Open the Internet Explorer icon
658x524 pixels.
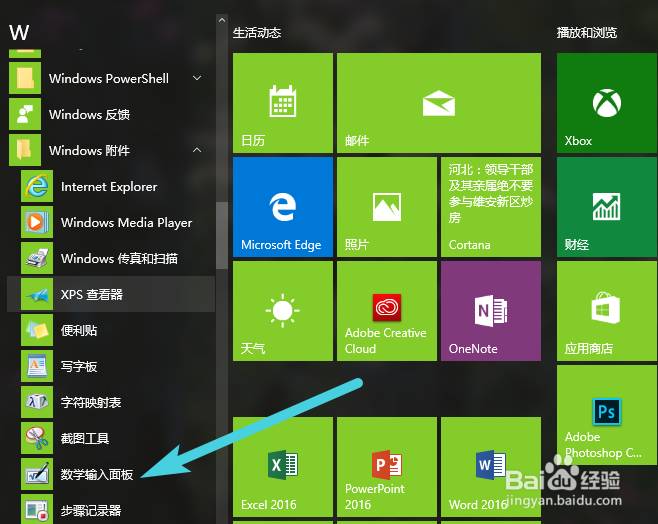pos(37,186)
